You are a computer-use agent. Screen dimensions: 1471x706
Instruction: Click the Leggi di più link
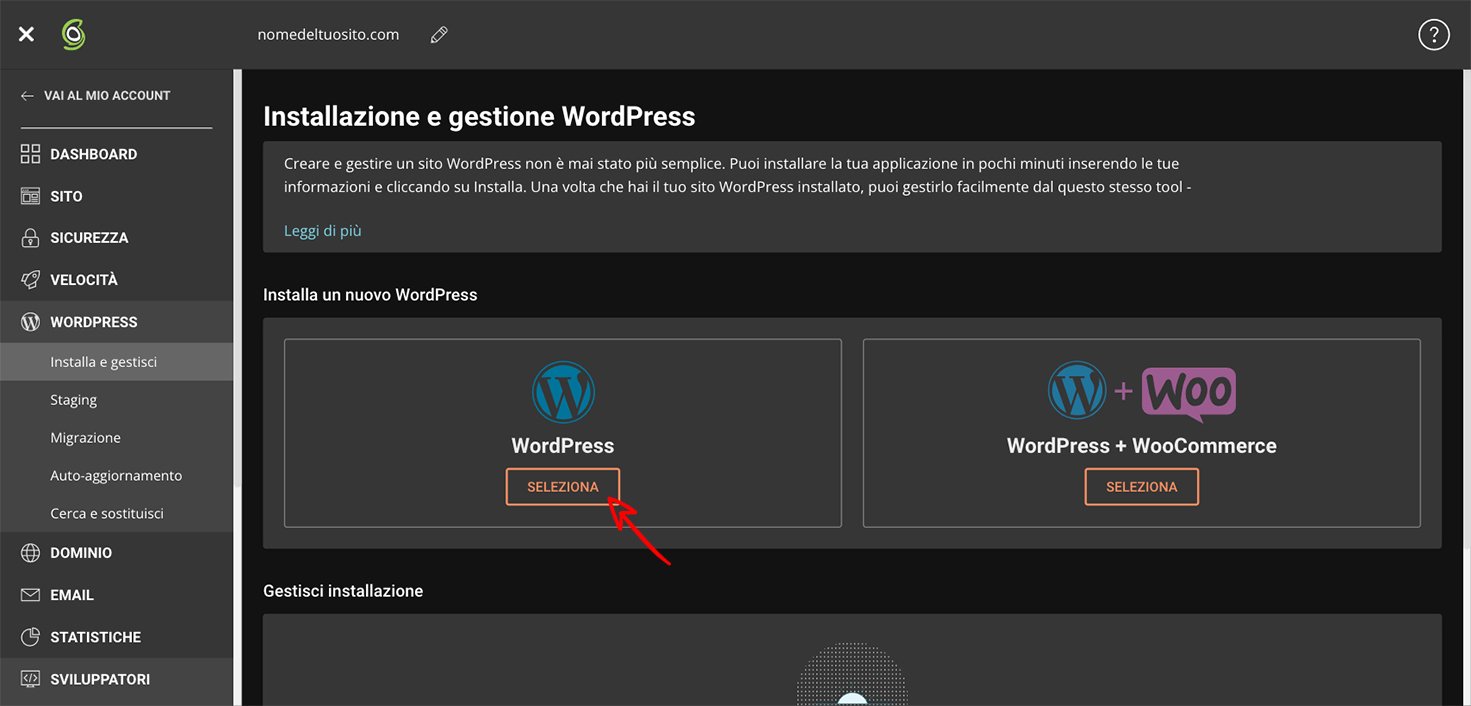coord(322,231)
